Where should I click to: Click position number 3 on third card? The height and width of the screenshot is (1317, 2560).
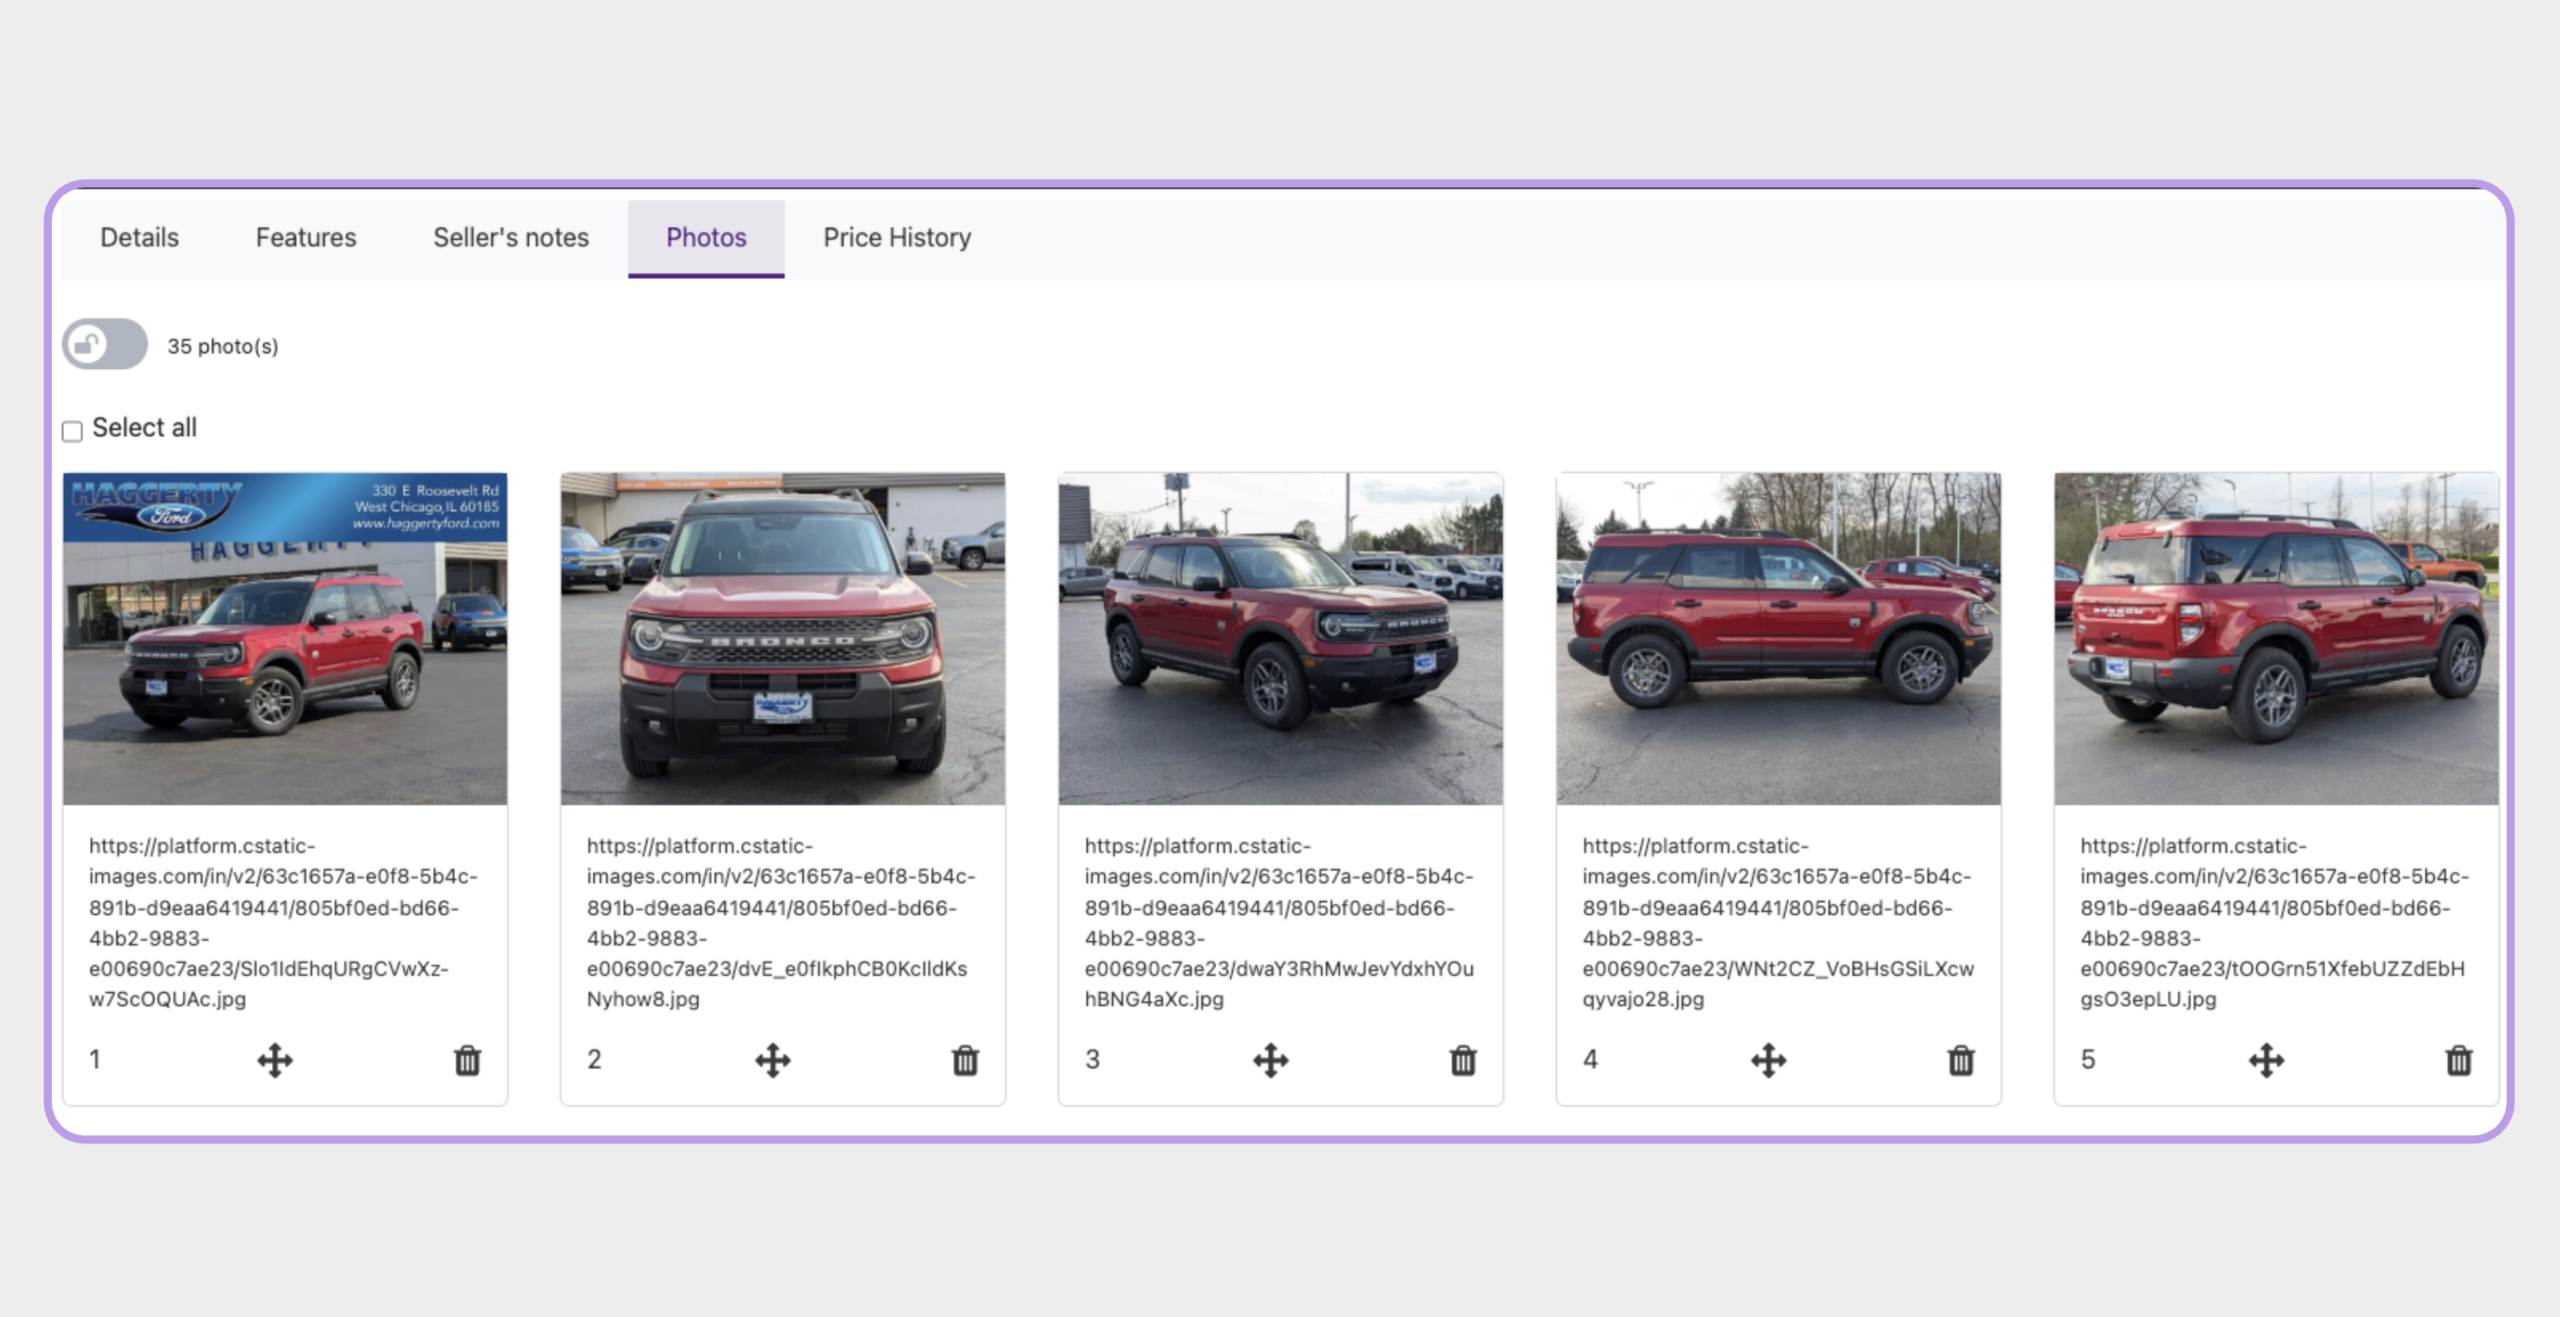1092,1059
